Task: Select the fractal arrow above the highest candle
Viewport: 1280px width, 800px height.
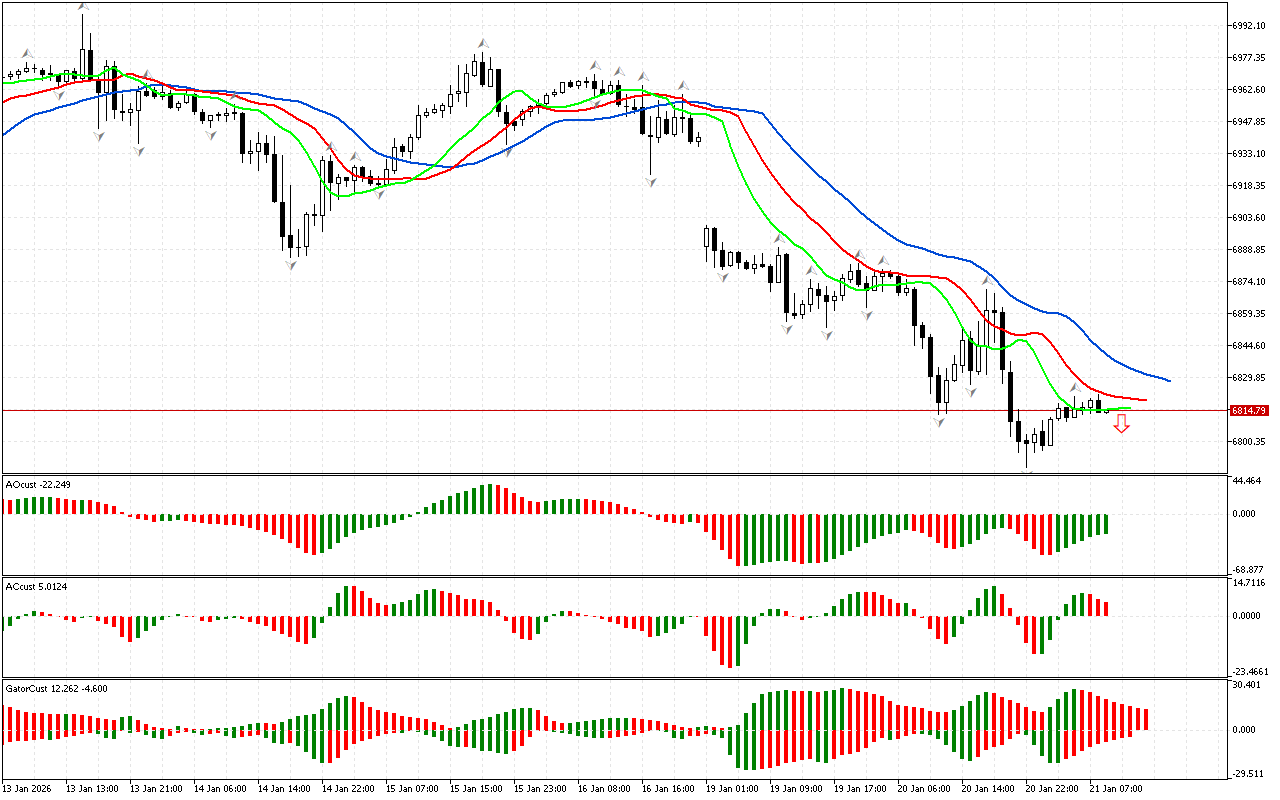Action: [82, 7]
